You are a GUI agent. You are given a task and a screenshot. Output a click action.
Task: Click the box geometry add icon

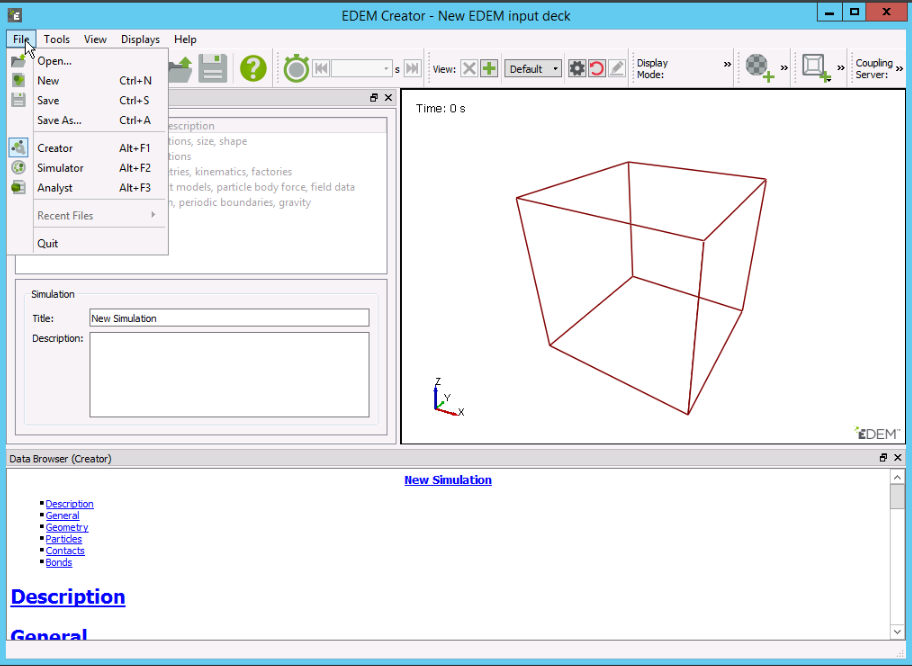click(816, 68)
